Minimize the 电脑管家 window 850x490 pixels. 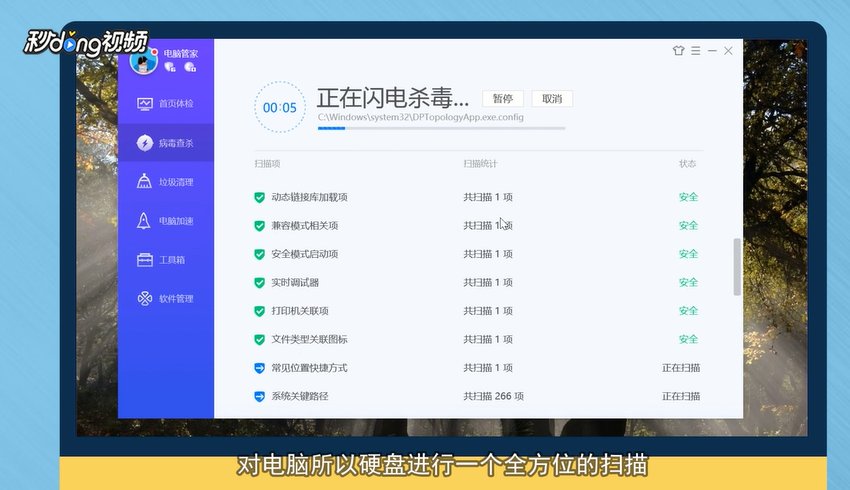712,50
